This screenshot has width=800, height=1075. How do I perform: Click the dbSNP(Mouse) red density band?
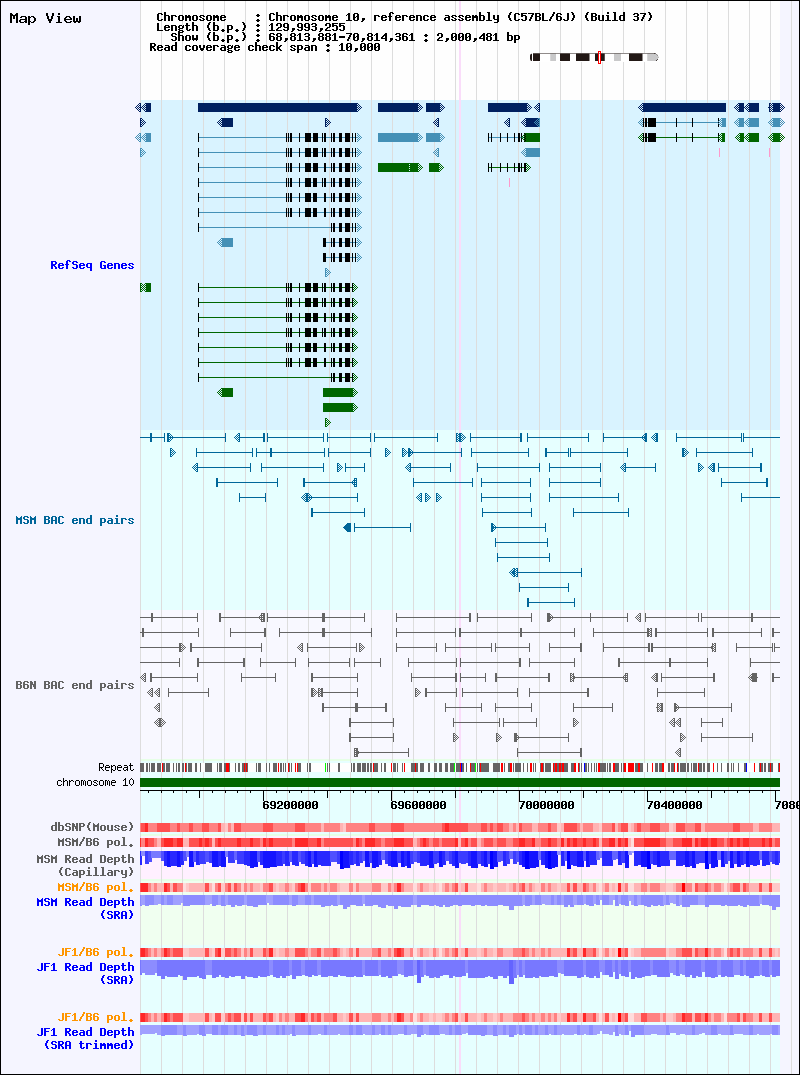(x=460, y=828)
